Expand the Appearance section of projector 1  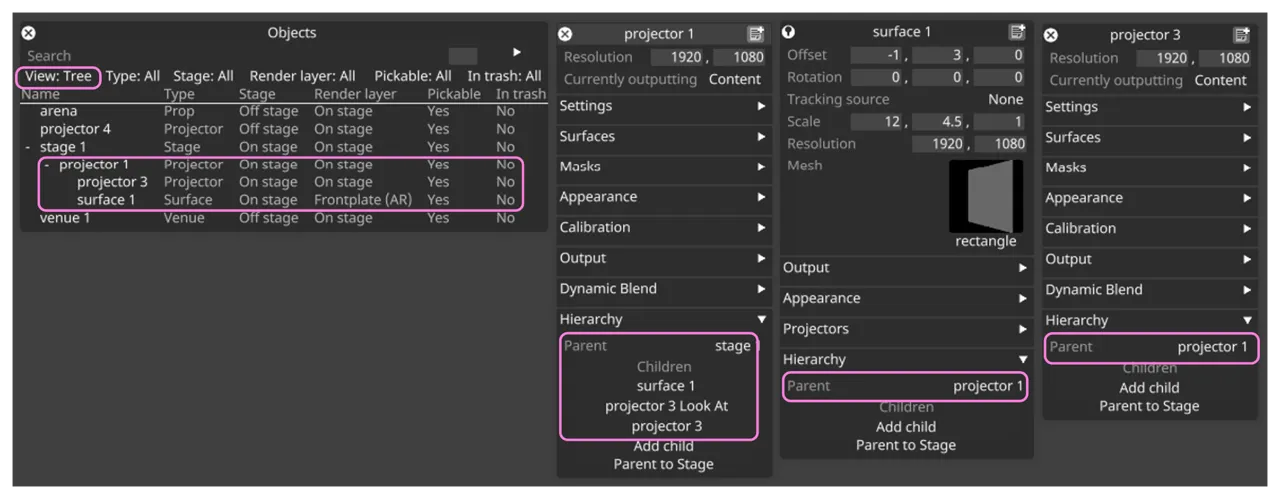tap(664, 197)
